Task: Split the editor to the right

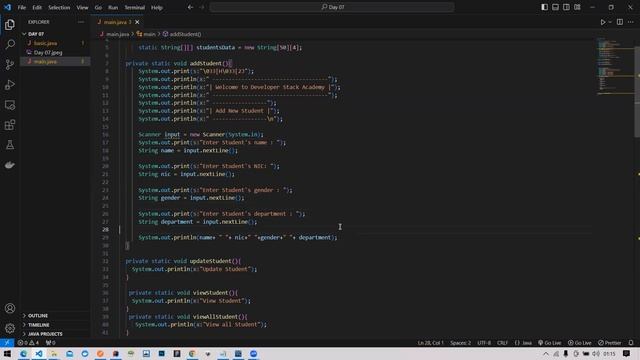Action: coord(620,22)
